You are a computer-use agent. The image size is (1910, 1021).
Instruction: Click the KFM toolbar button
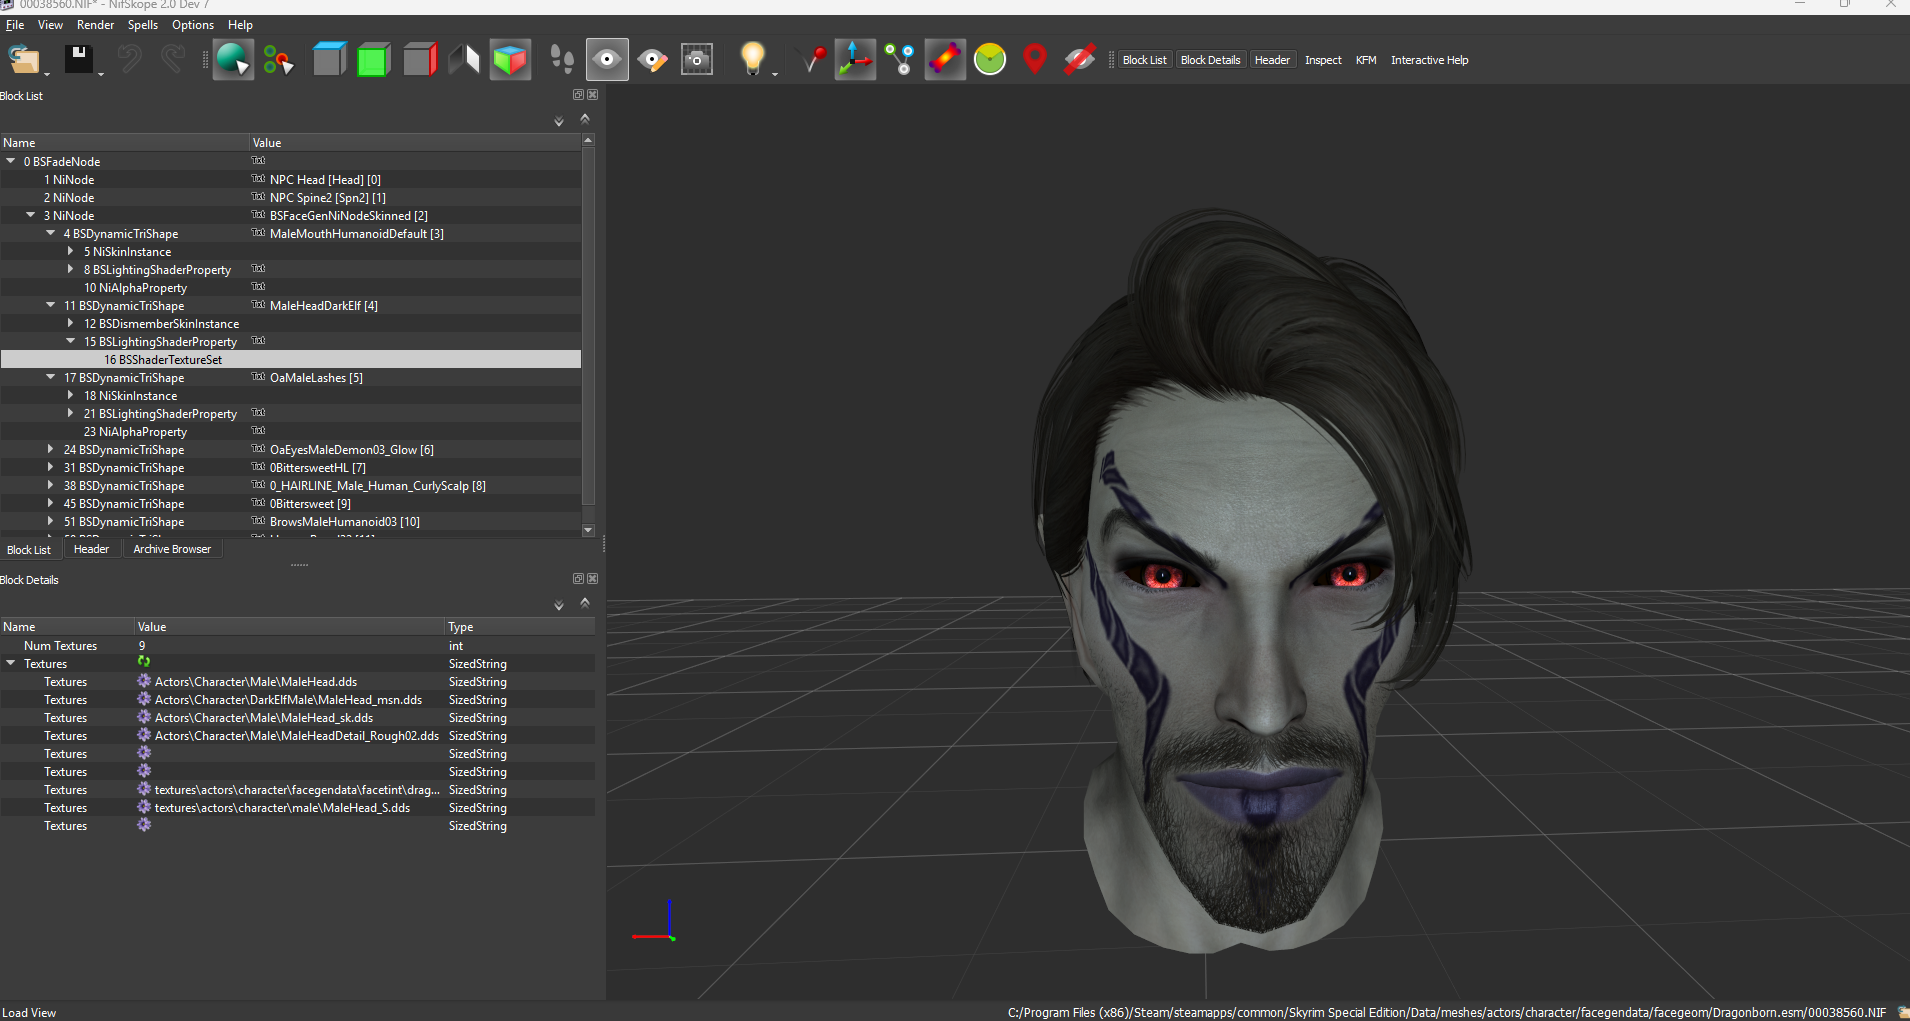(x=1366, y=60)
